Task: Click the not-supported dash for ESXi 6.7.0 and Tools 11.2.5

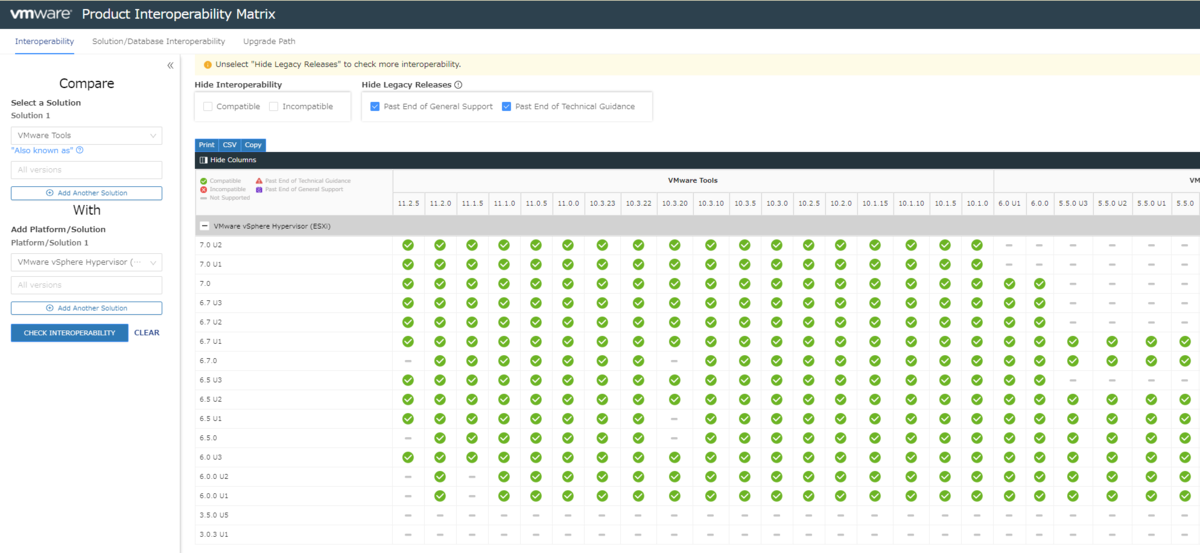Action: point(408,361)
